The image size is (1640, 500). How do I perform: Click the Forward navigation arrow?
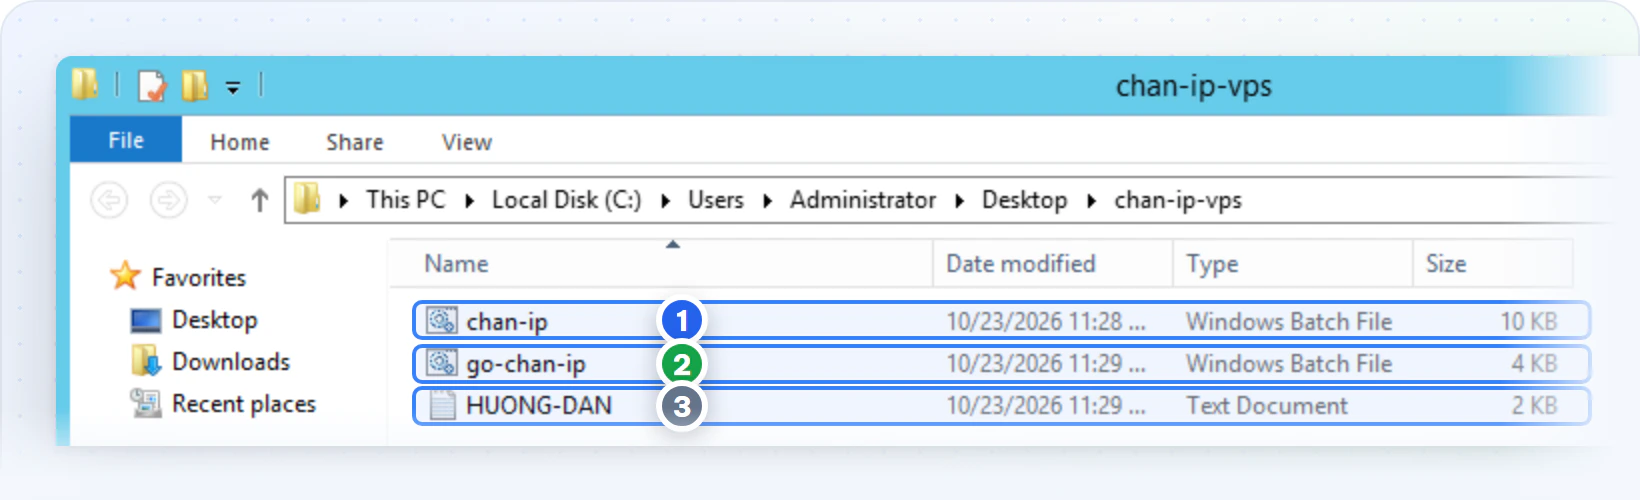tap(168, 200)
